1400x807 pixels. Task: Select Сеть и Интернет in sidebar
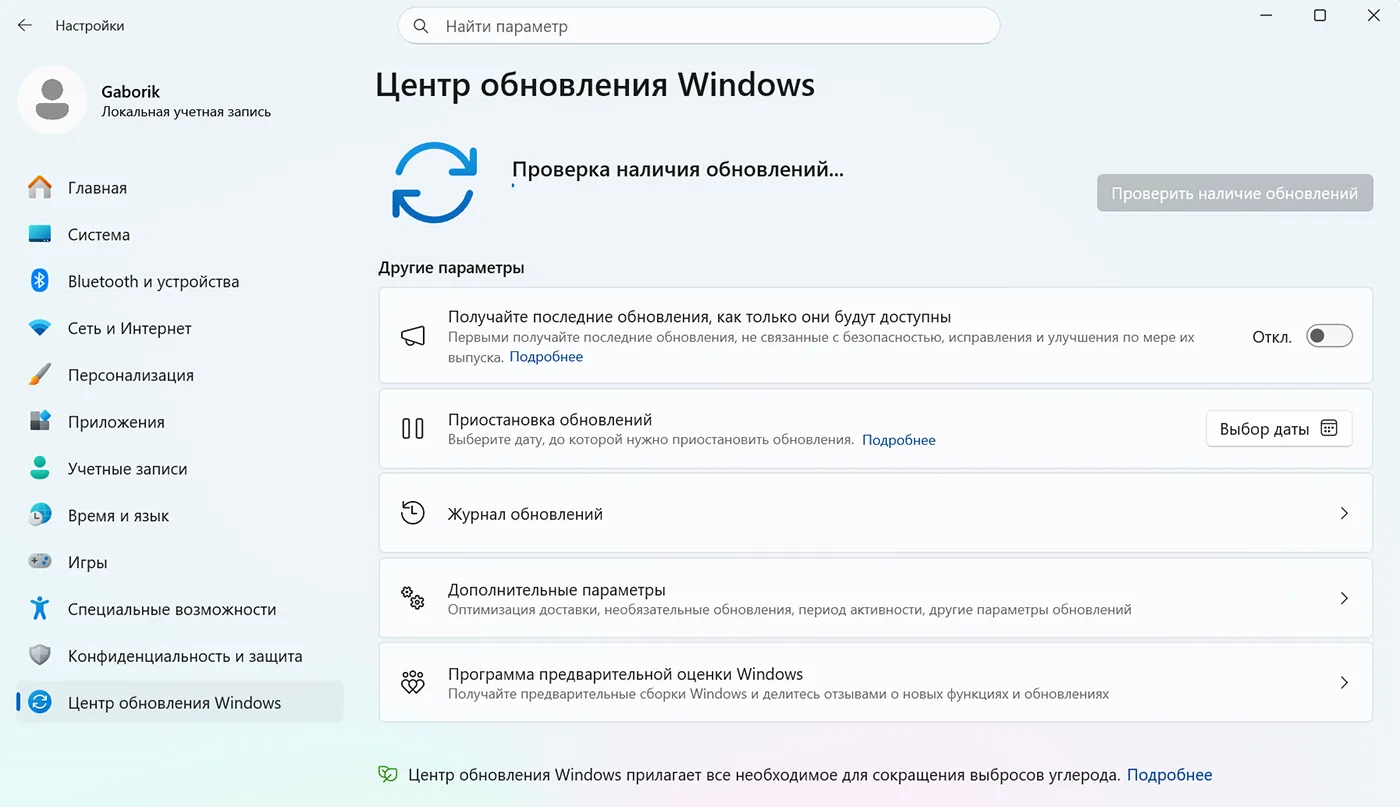pos(180,328)
